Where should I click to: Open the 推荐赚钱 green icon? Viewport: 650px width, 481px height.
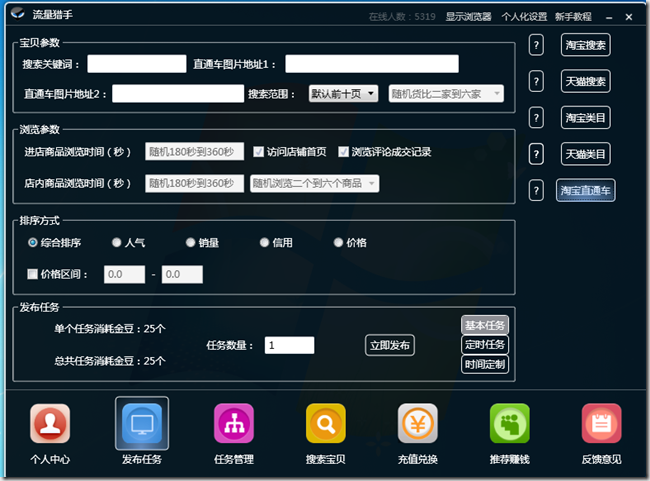tap(509, 423)
